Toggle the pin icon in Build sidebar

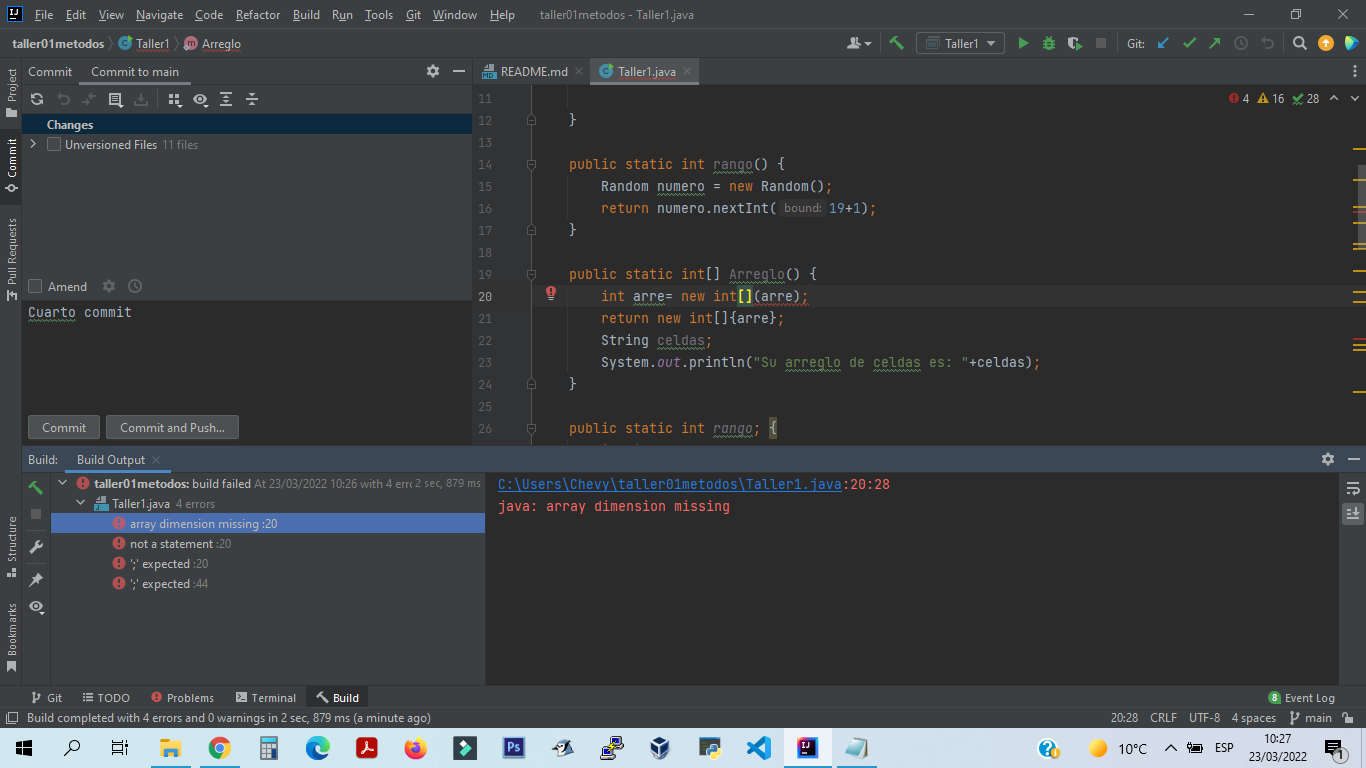(36, 580)
